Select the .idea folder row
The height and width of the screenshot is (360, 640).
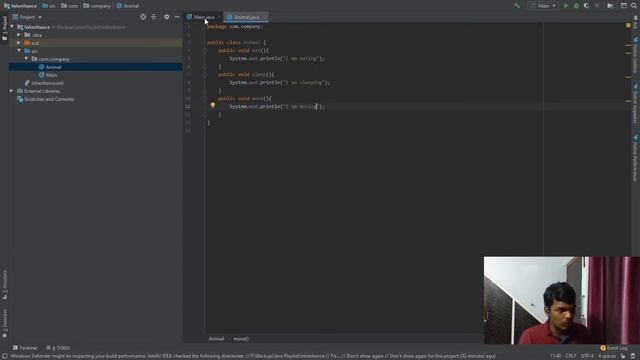(96, 35)
